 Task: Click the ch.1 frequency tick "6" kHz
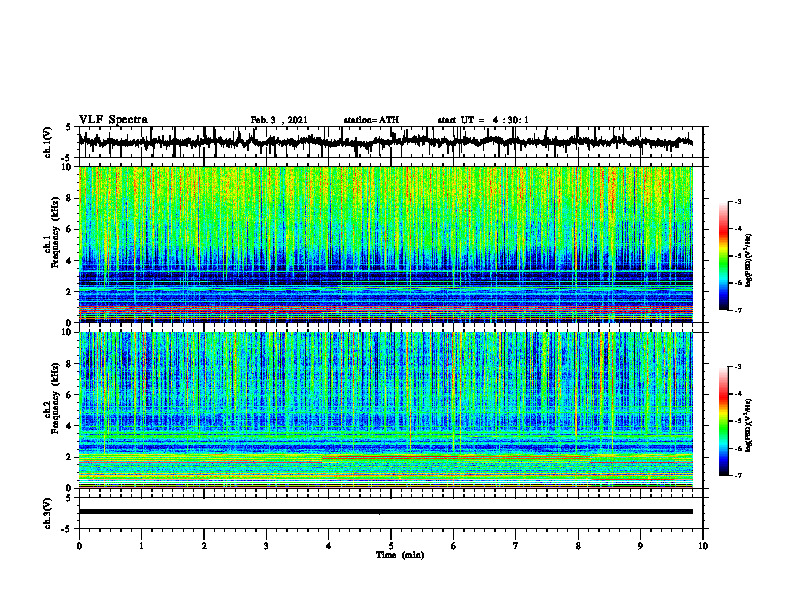71,229
